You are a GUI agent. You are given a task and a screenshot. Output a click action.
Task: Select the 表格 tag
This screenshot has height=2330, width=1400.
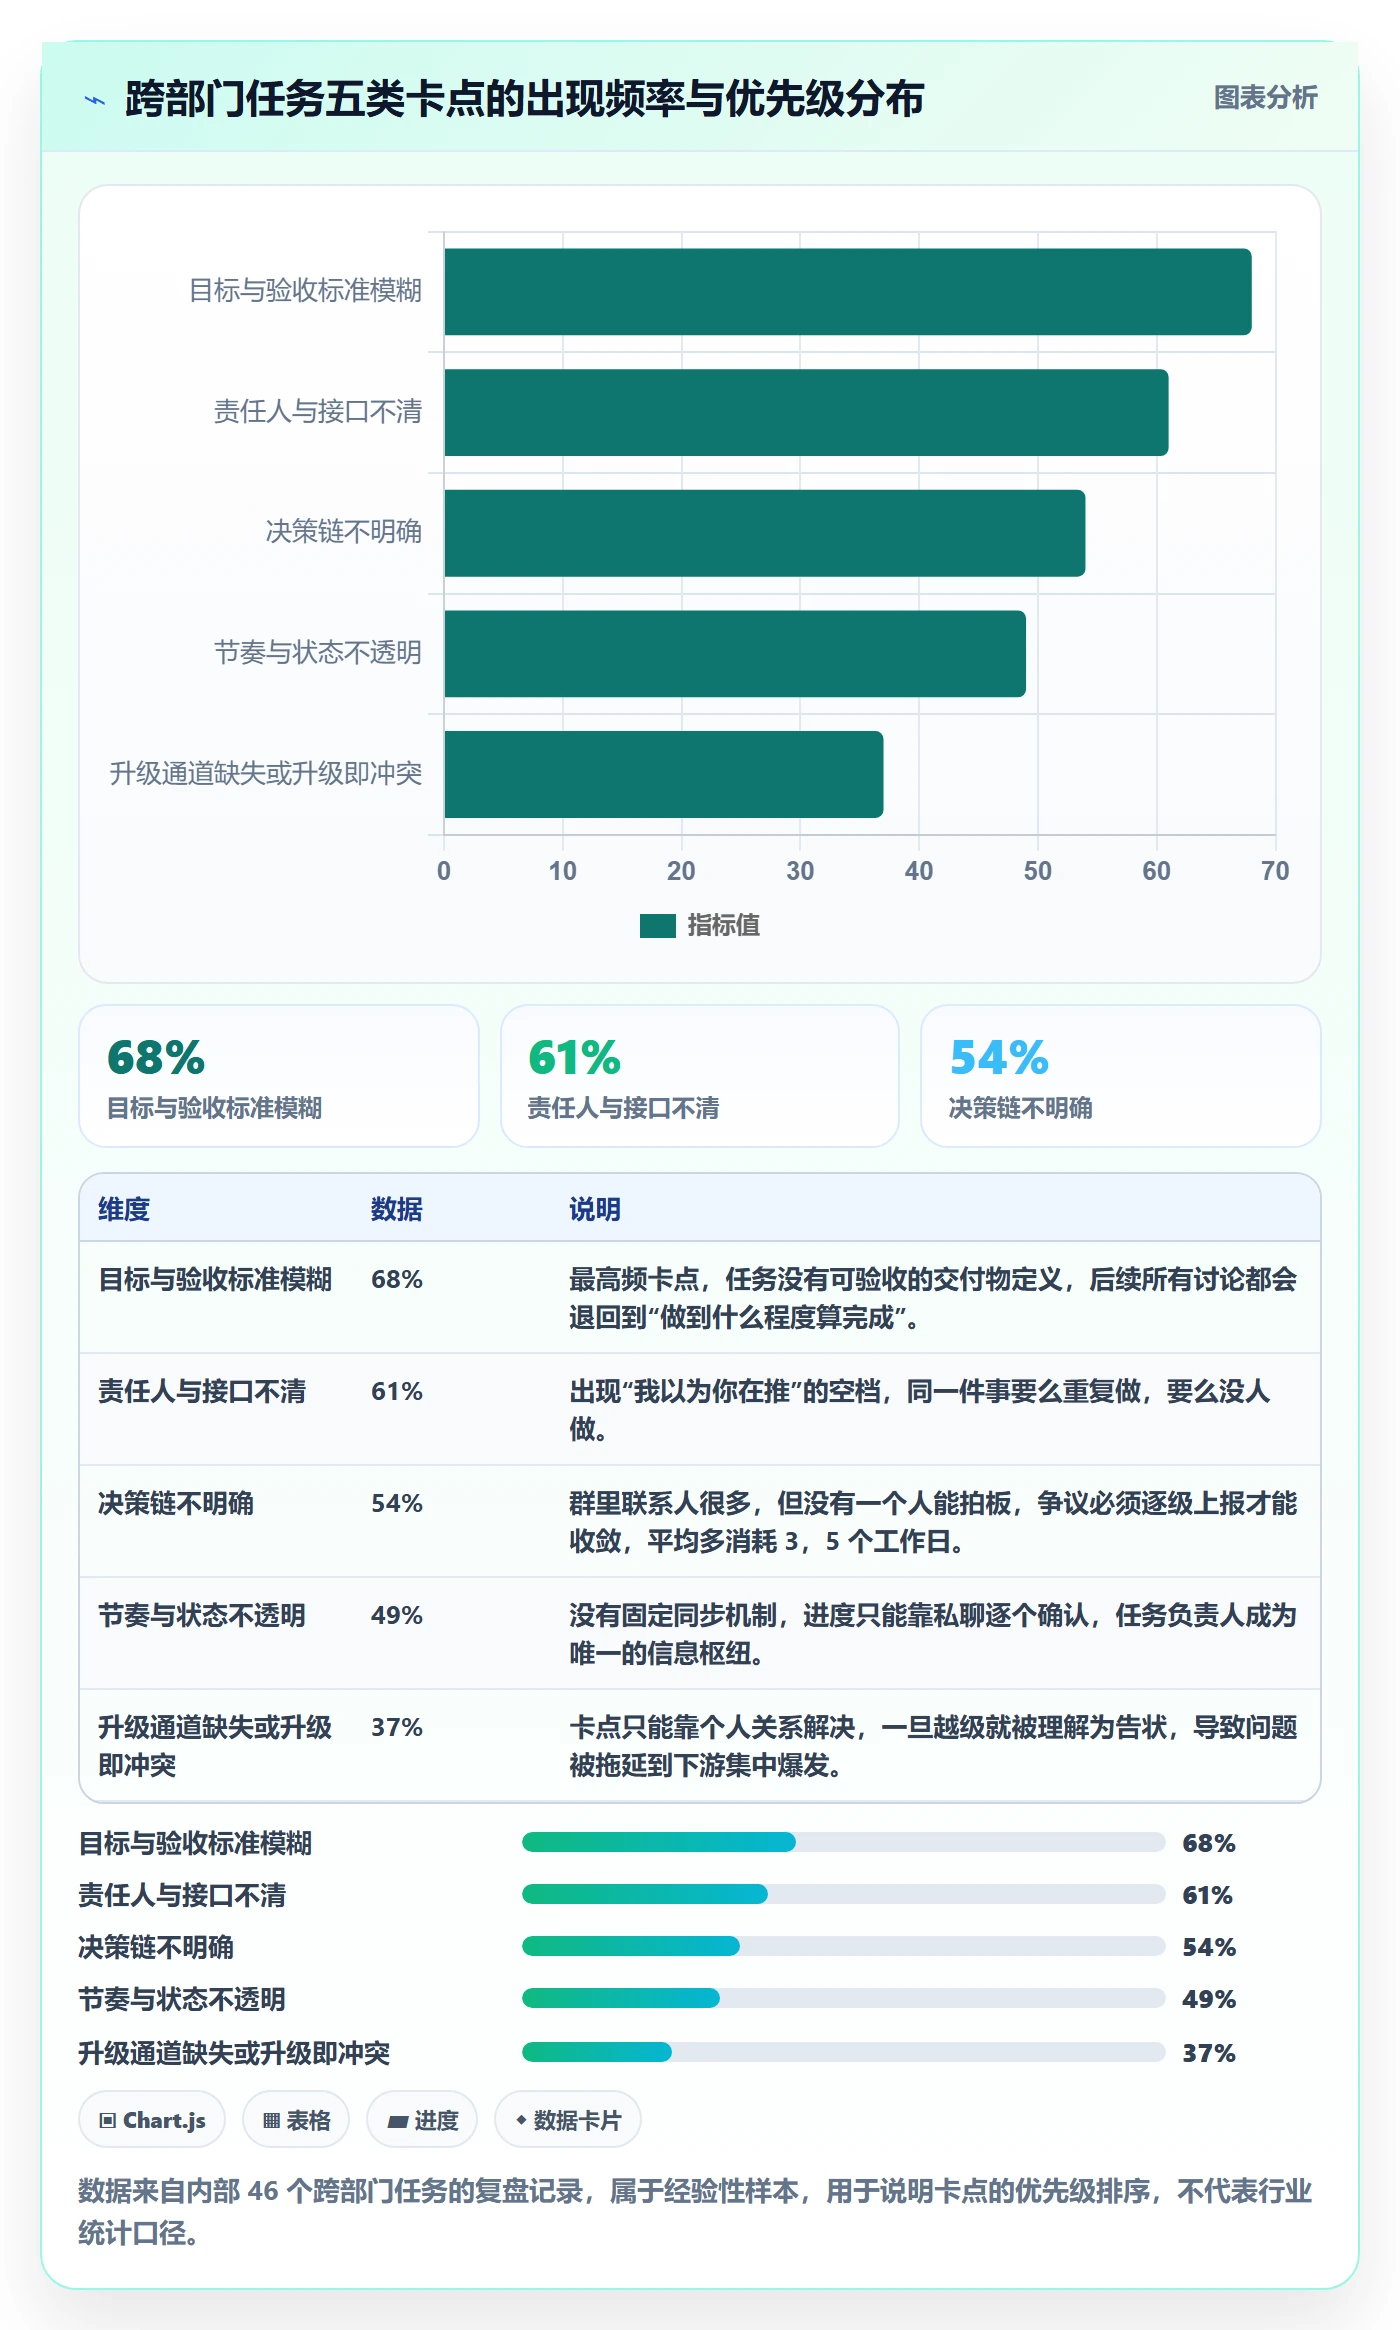pos(296,2120)
